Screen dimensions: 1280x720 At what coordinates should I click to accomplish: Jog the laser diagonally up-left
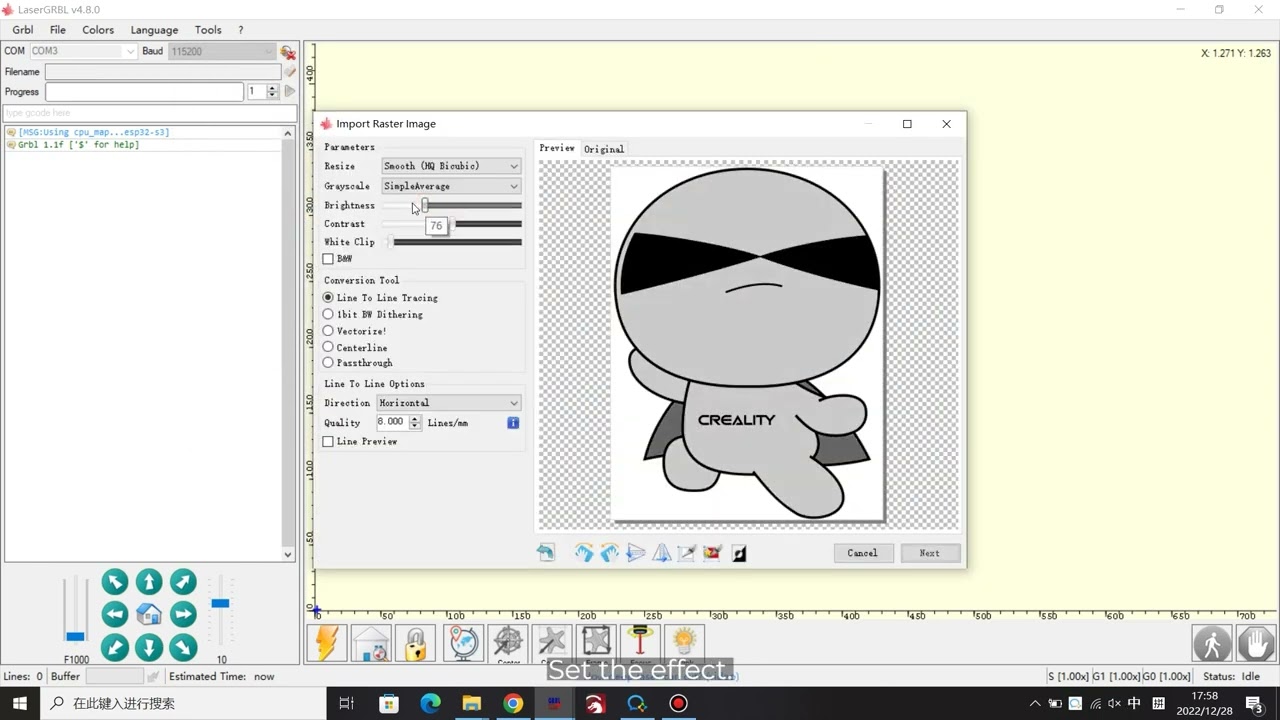(x=115, y=581)
